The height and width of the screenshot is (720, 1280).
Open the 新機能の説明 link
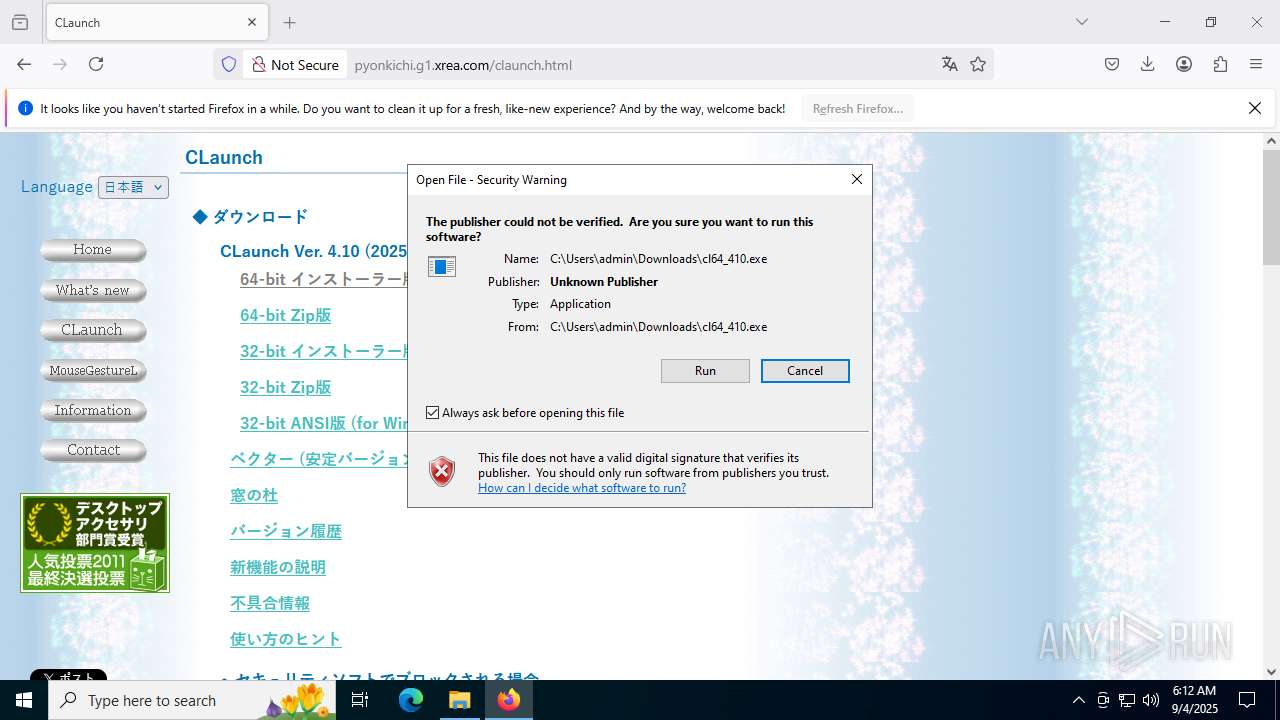click(x=278, y=567)
